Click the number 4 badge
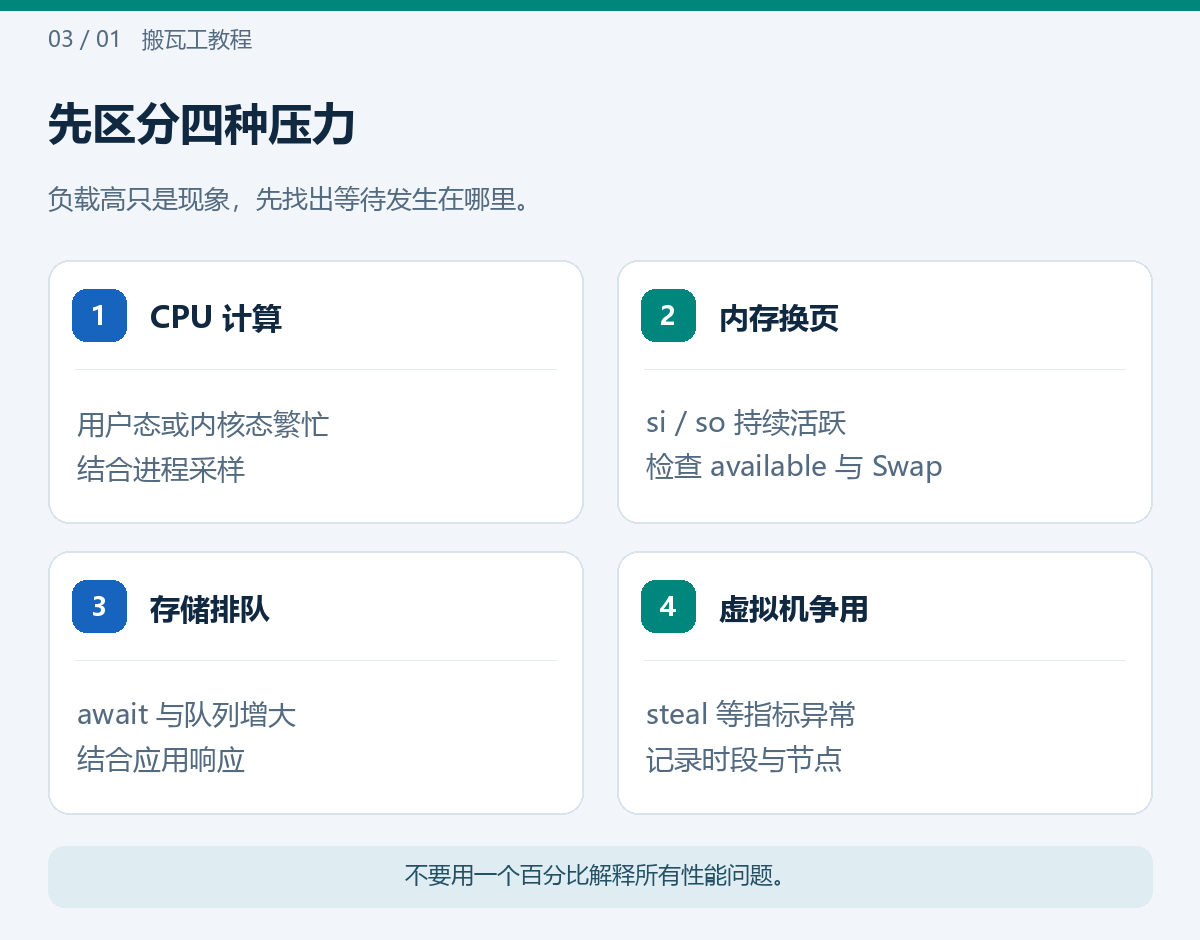The width and height of the screenshot is (1200, 940). coord(668,606)
